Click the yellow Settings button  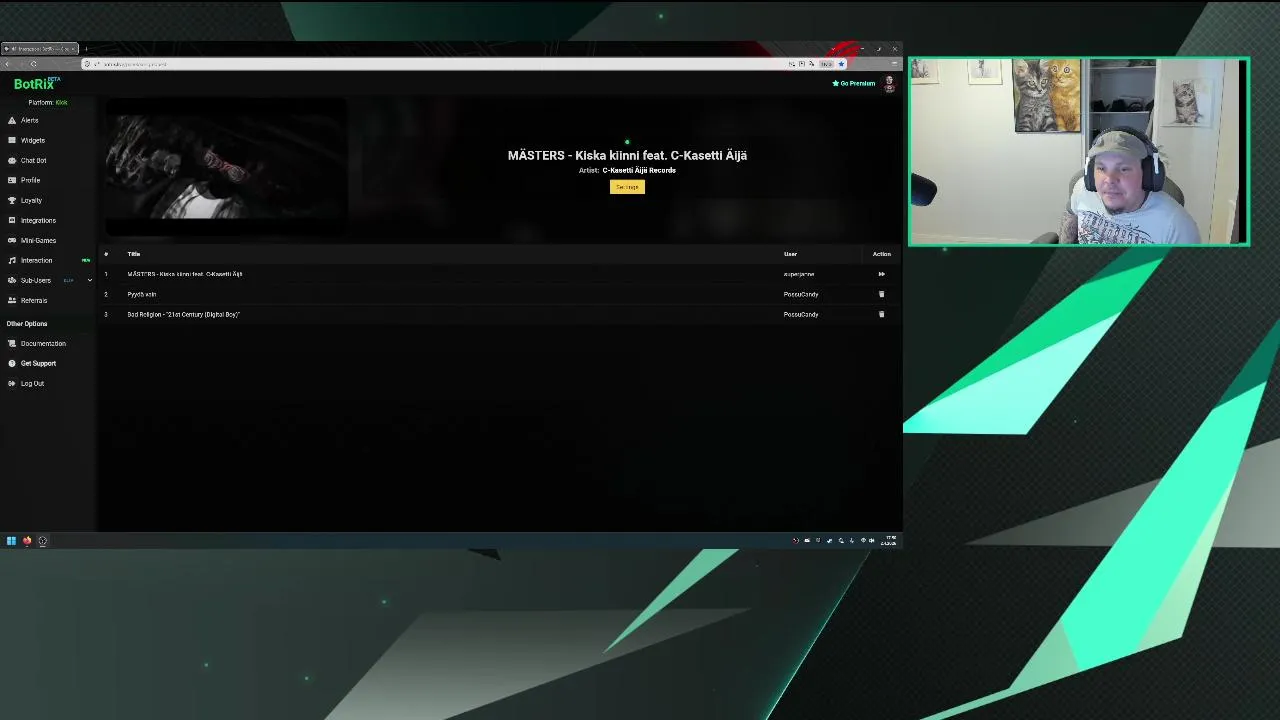coord(627,187)
